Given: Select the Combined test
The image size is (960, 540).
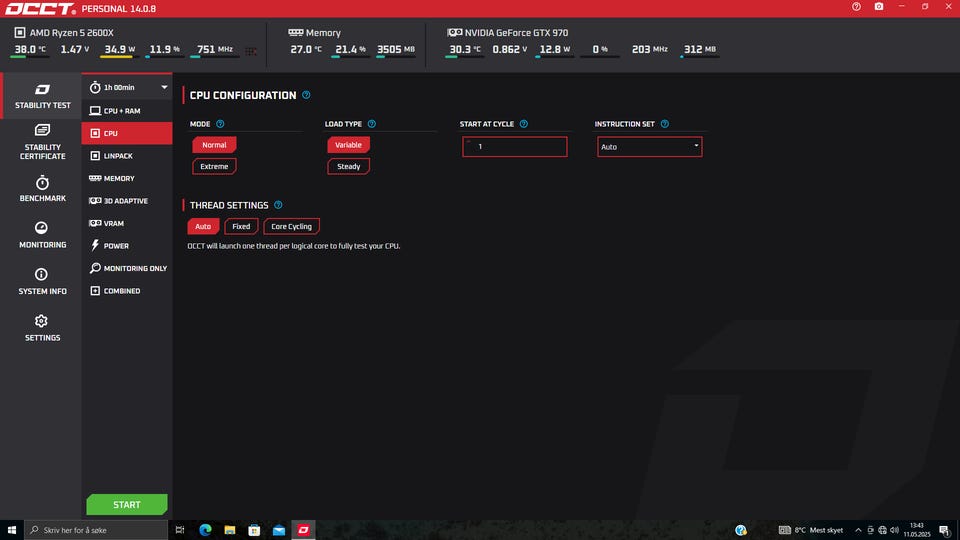Looking at the screenshot, I should pos(127,291).
